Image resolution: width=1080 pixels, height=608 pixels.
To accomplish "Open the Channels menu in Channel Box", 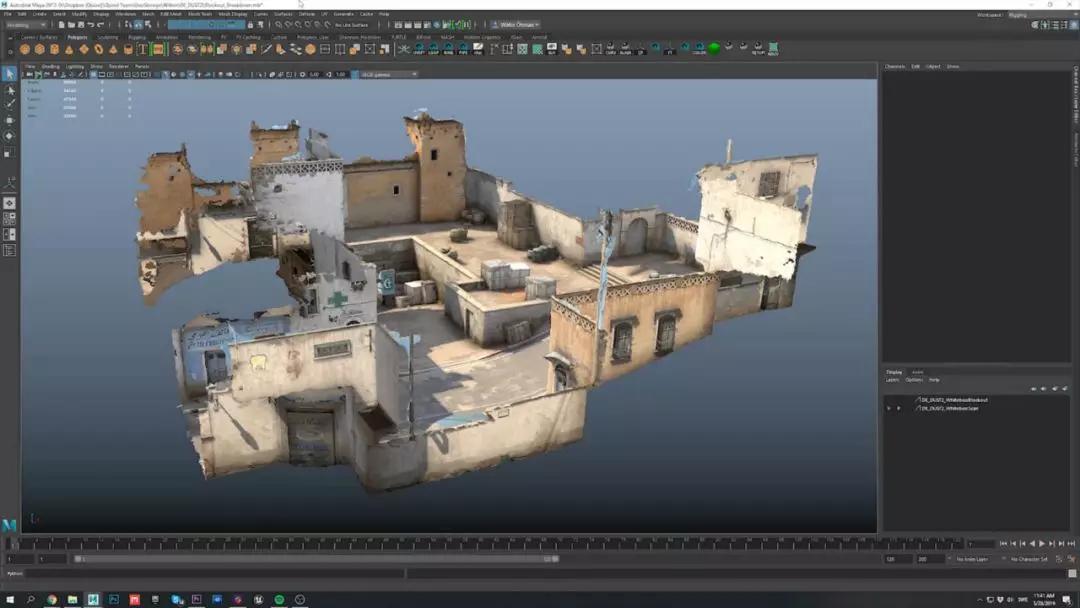I will tap(894, 67).
